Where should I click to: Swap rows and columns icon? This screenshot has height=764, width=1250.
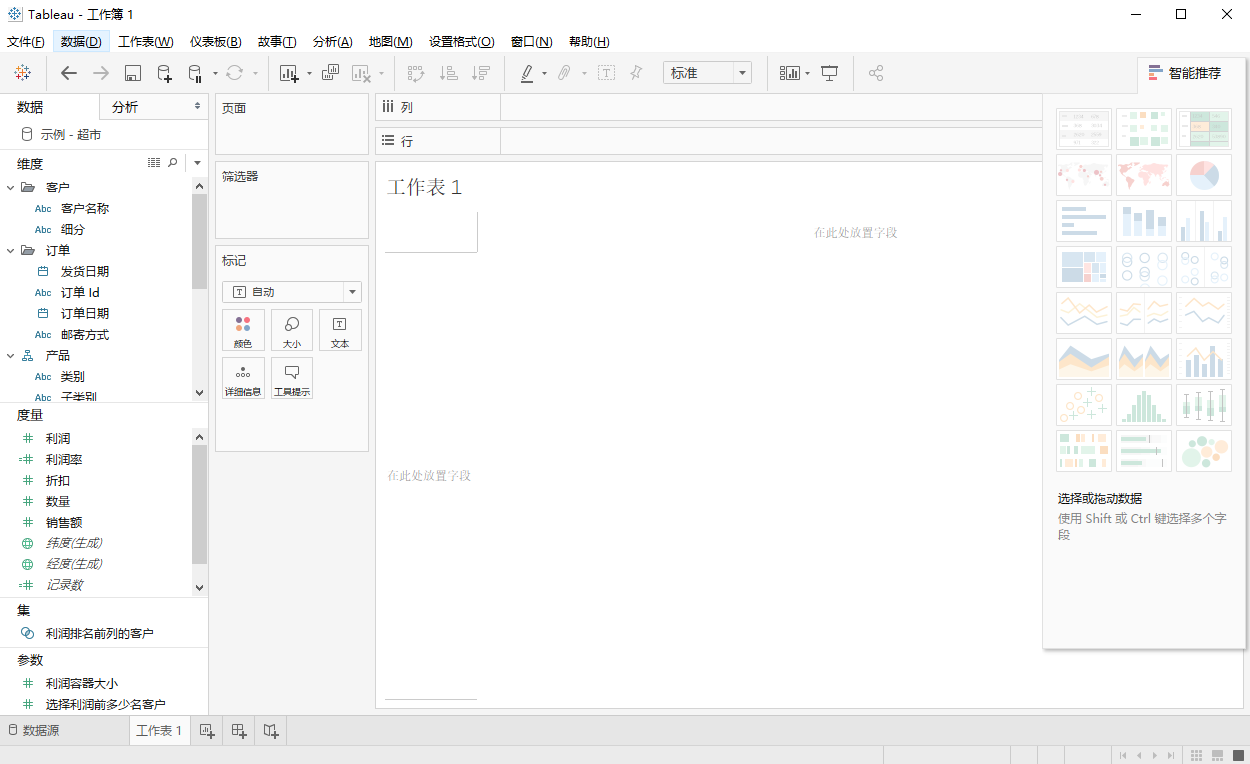(x=417, y=73)
